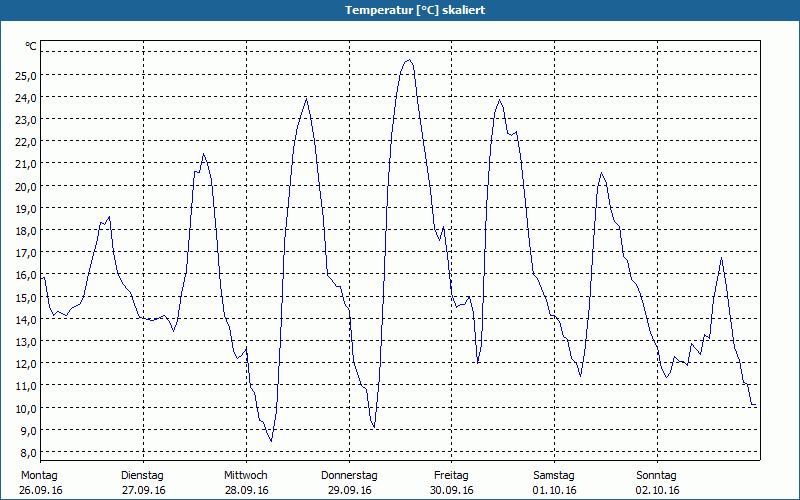Select the 14,0 axis value
The height and width of the screenshot is (500, 800).
coord(26,319)
